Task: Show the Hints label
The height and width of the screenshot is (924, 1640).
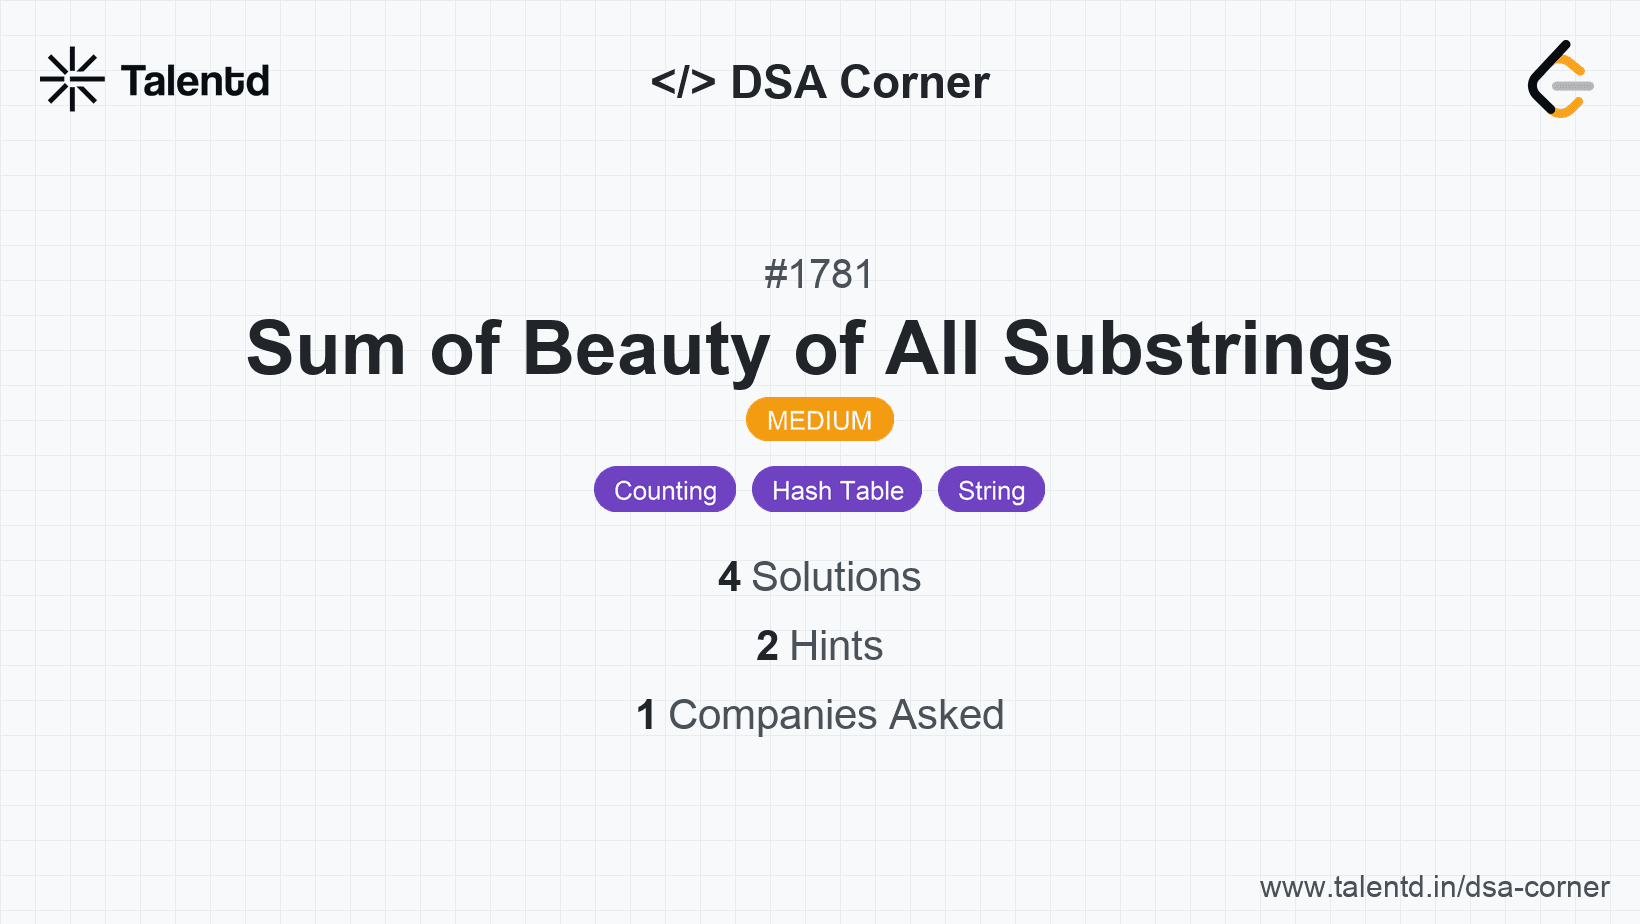Action: [836, 646]
